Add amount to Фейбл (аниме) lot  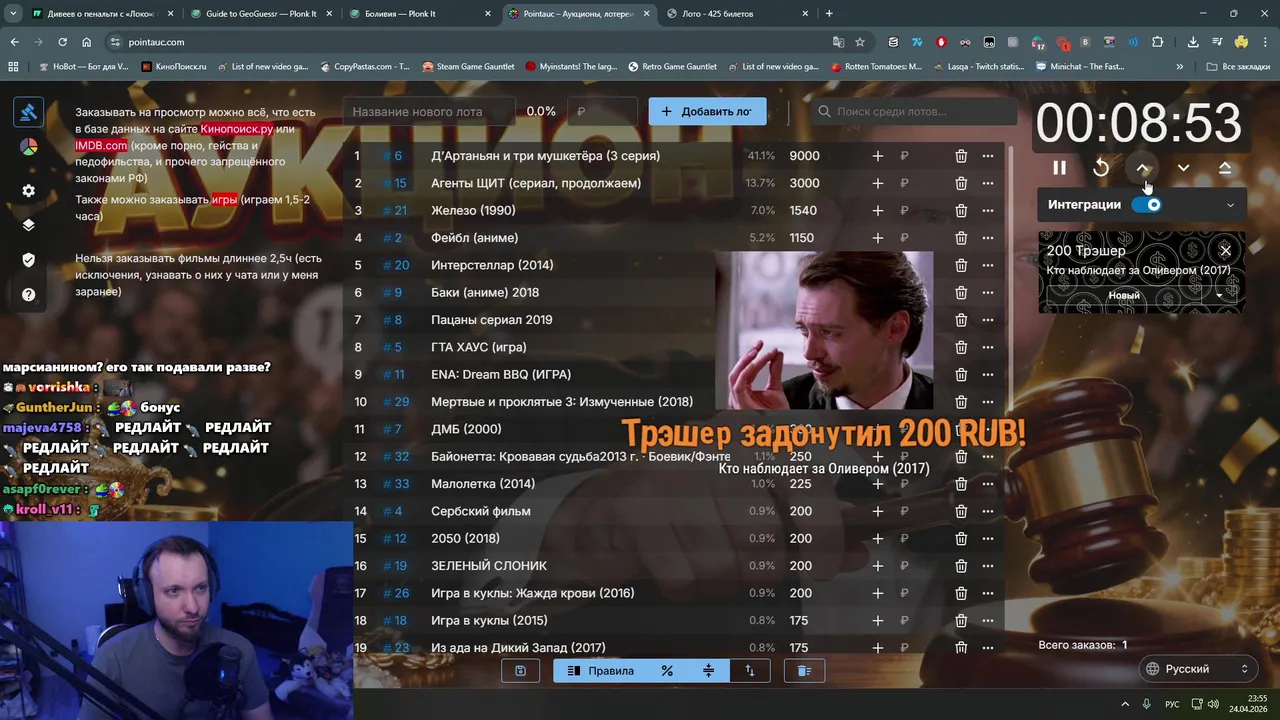(877, 238)
